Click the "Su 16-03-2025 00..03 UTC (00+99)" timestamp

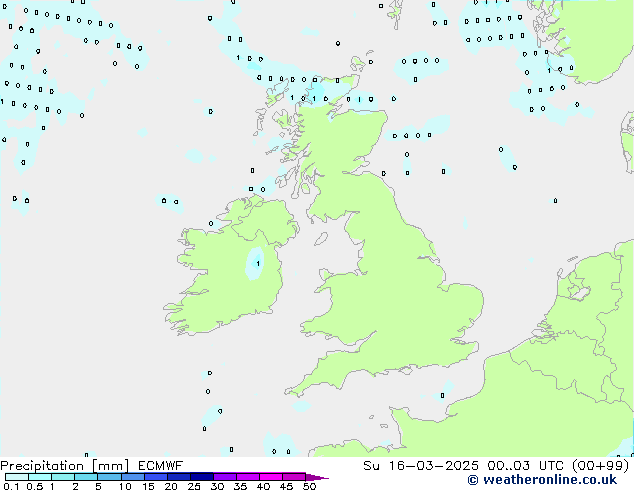tap(496, 466)
